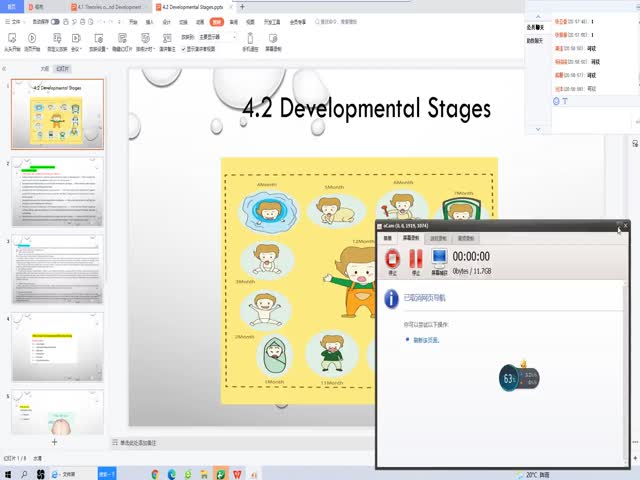
Task: Open Microsoft Edge from the taskbar
Action: pos(172,474)
